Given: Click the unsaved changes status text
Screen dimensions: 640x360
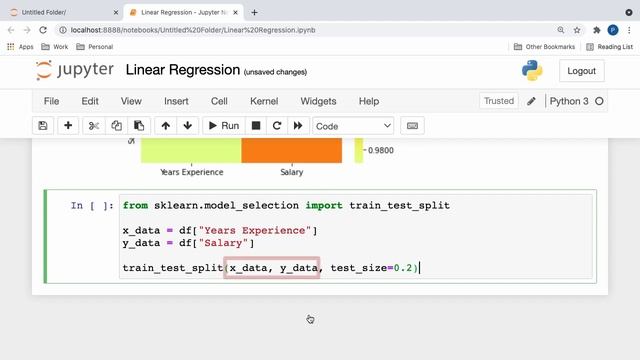Looking at the screenshot, I should point(275,72).
